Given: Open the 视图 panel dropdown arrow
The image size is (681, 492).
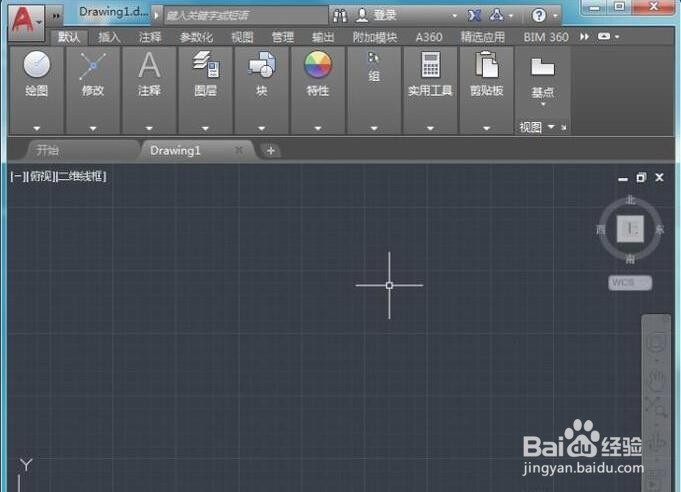Looking at the screenshot, I should tap(551, 127).
